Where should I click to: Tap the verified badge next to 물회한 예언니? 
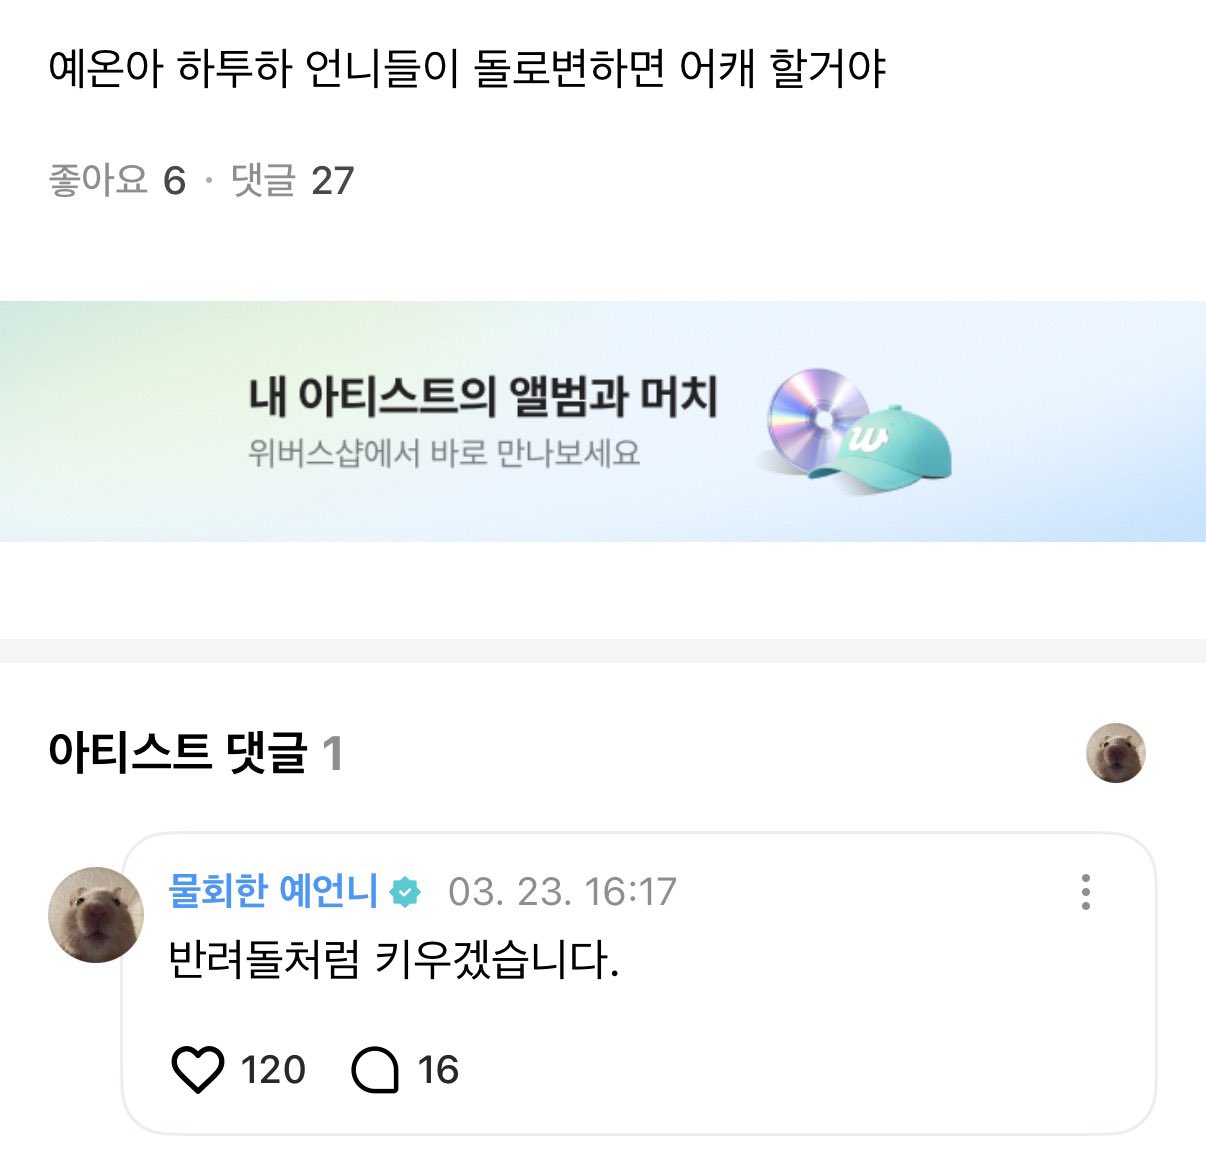405,892
